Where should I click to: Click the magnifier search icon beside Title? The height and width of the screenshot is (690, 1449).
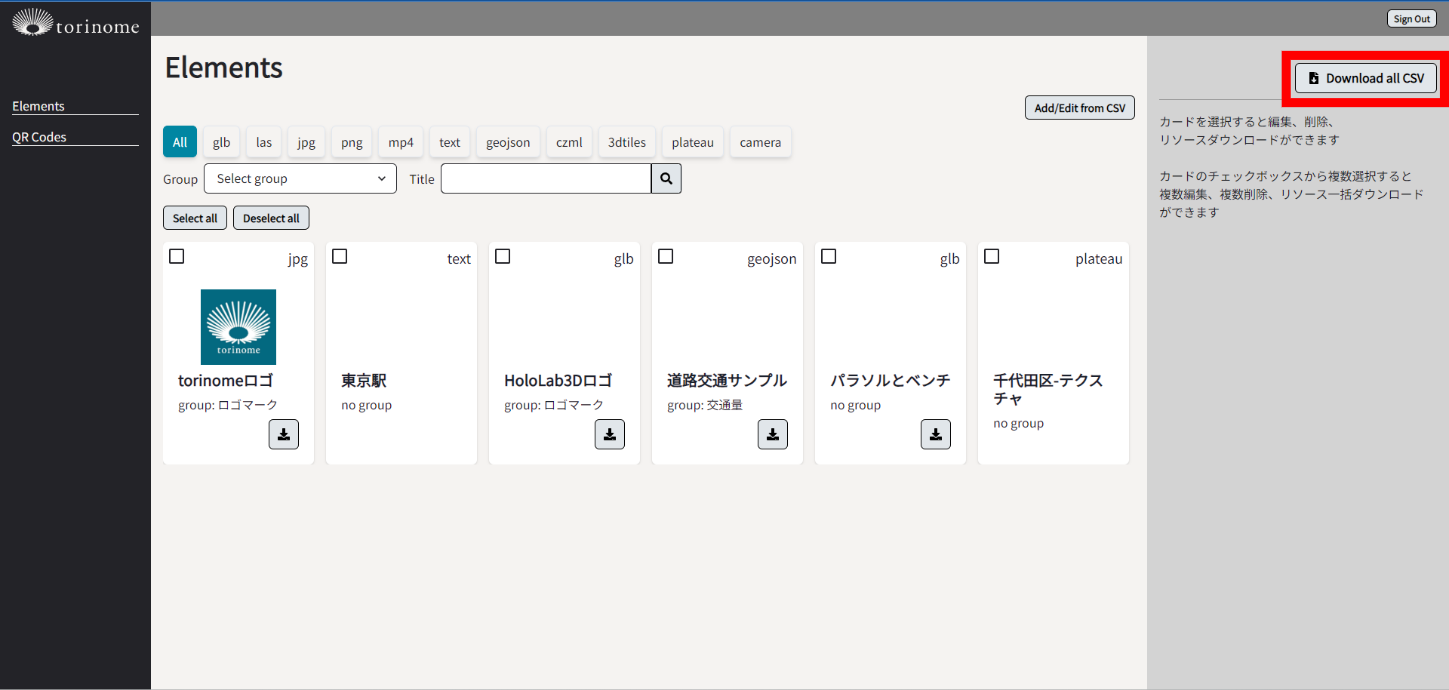click(666, 179)
